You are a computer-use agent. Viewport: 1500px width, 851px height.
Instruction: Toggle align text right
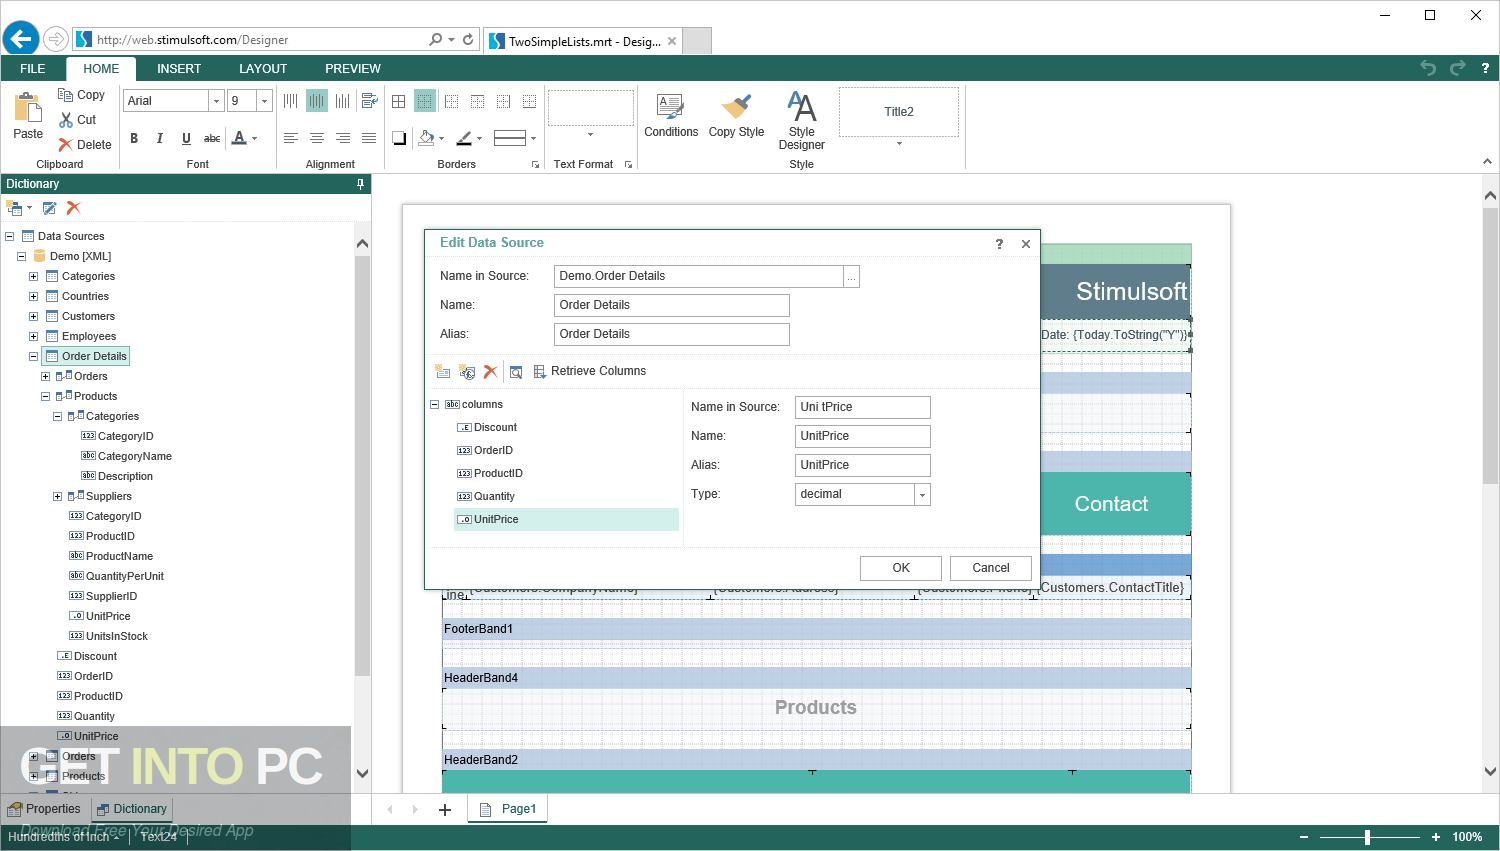pyautogui.click(x=343, y=138)
